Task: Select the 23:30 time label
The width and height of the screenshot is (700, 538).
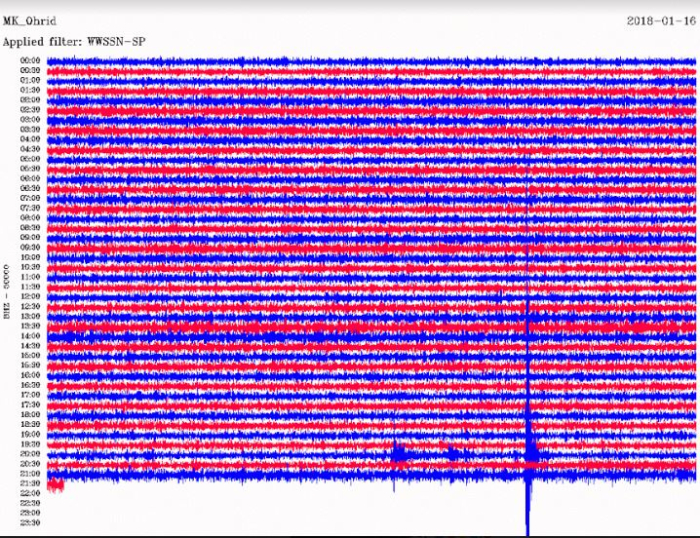Action: click(x=30, y=522)
